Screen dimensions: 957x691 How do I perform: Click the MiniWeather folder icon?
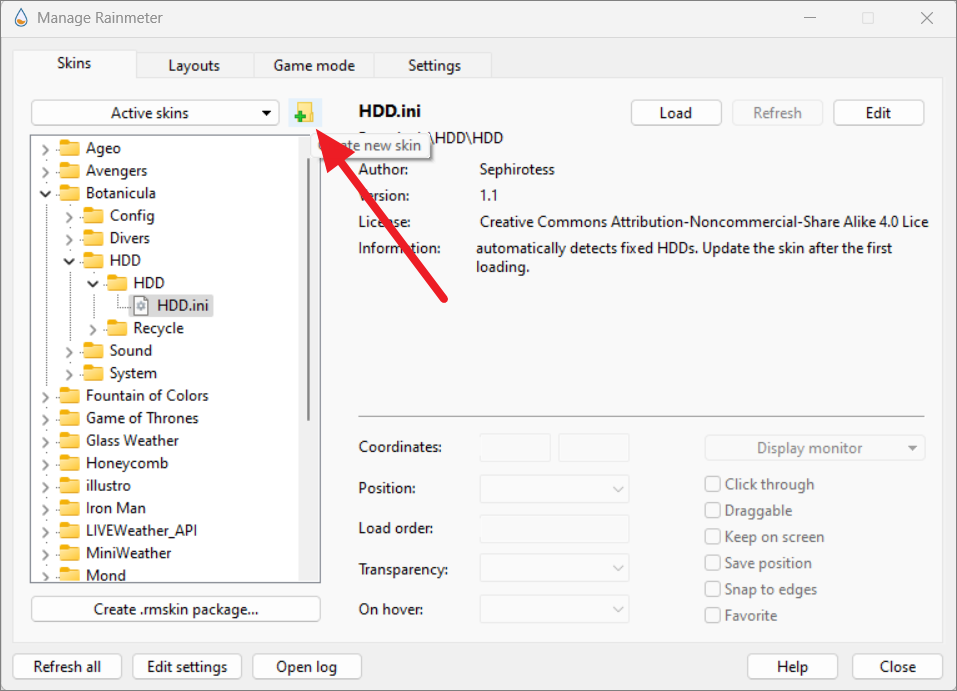pos(70,553)
